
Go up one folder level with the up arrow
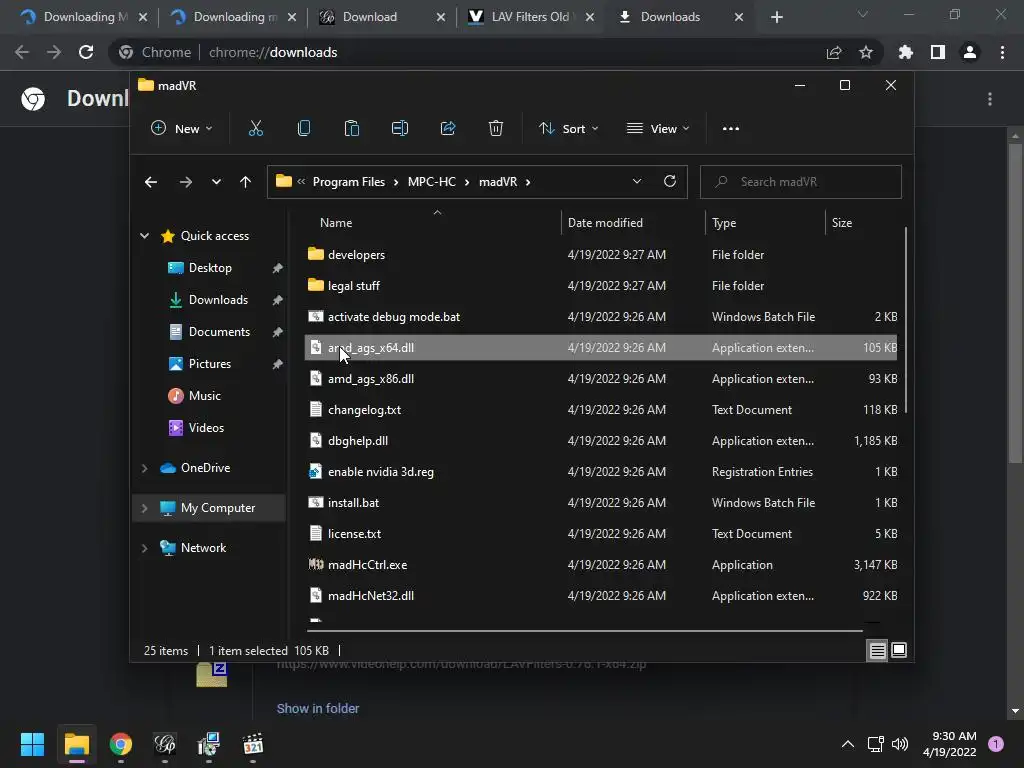245,182
